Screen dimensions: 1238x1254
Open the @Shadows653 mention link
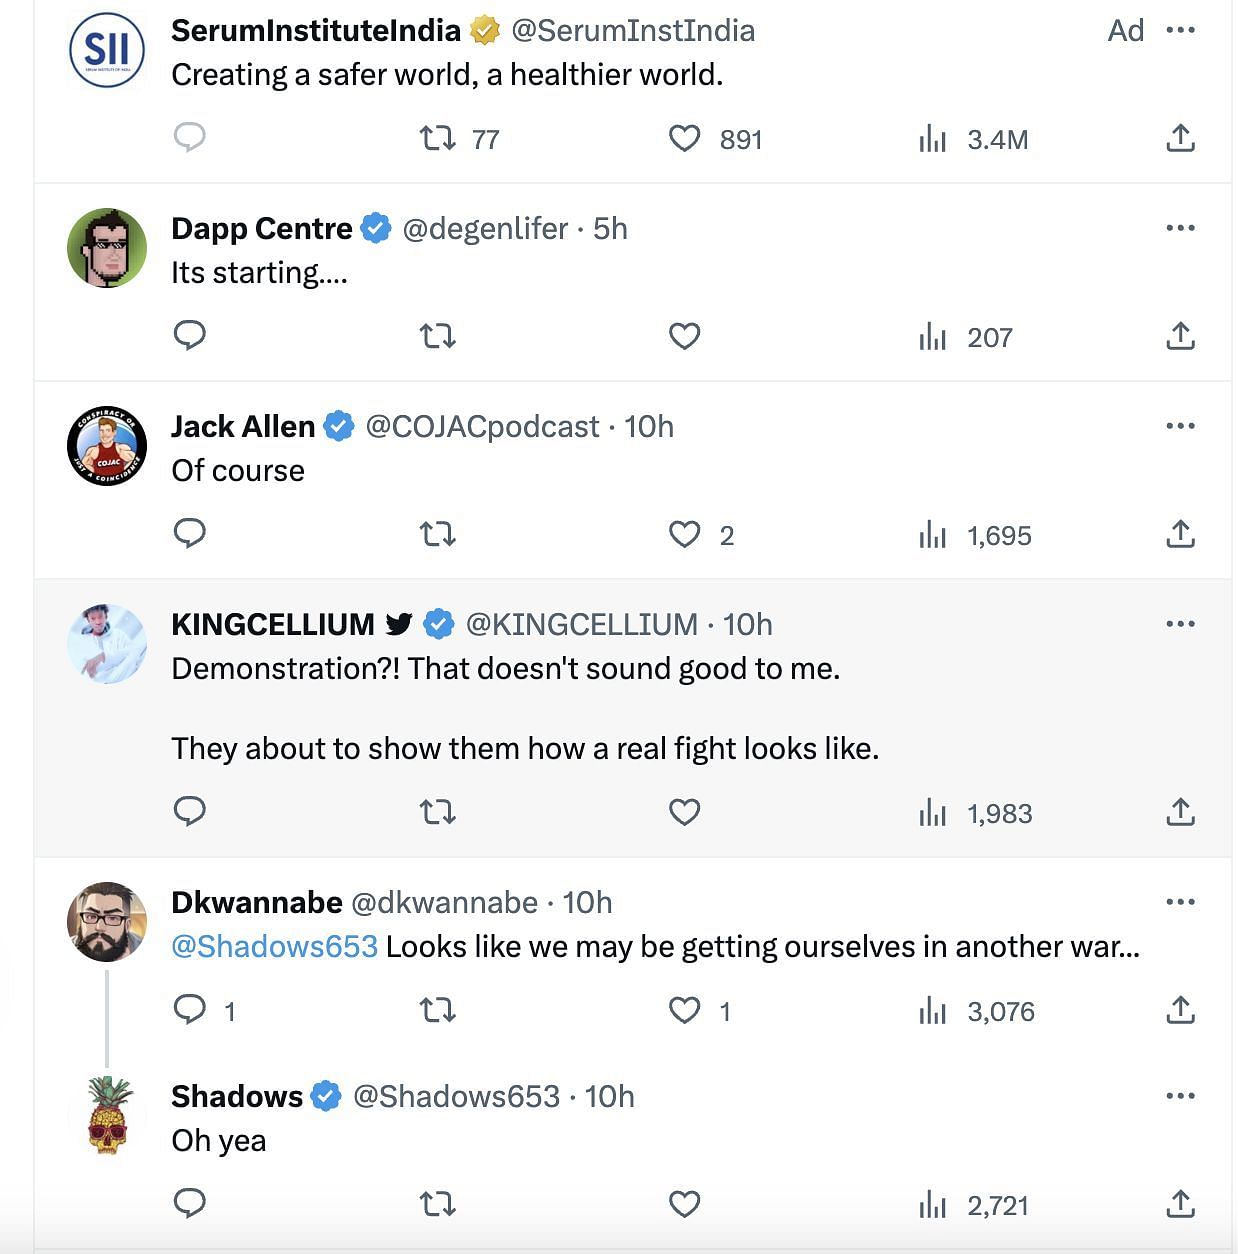(274, 946)
